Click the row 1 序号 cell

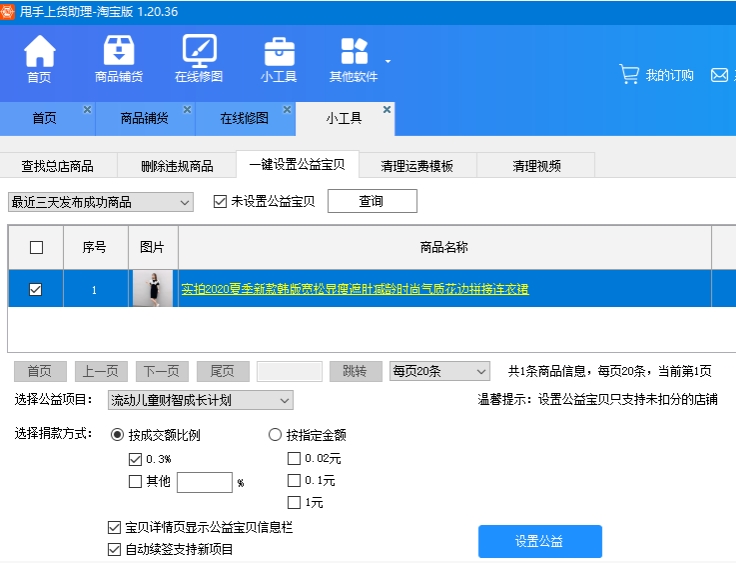click(95, 289)
